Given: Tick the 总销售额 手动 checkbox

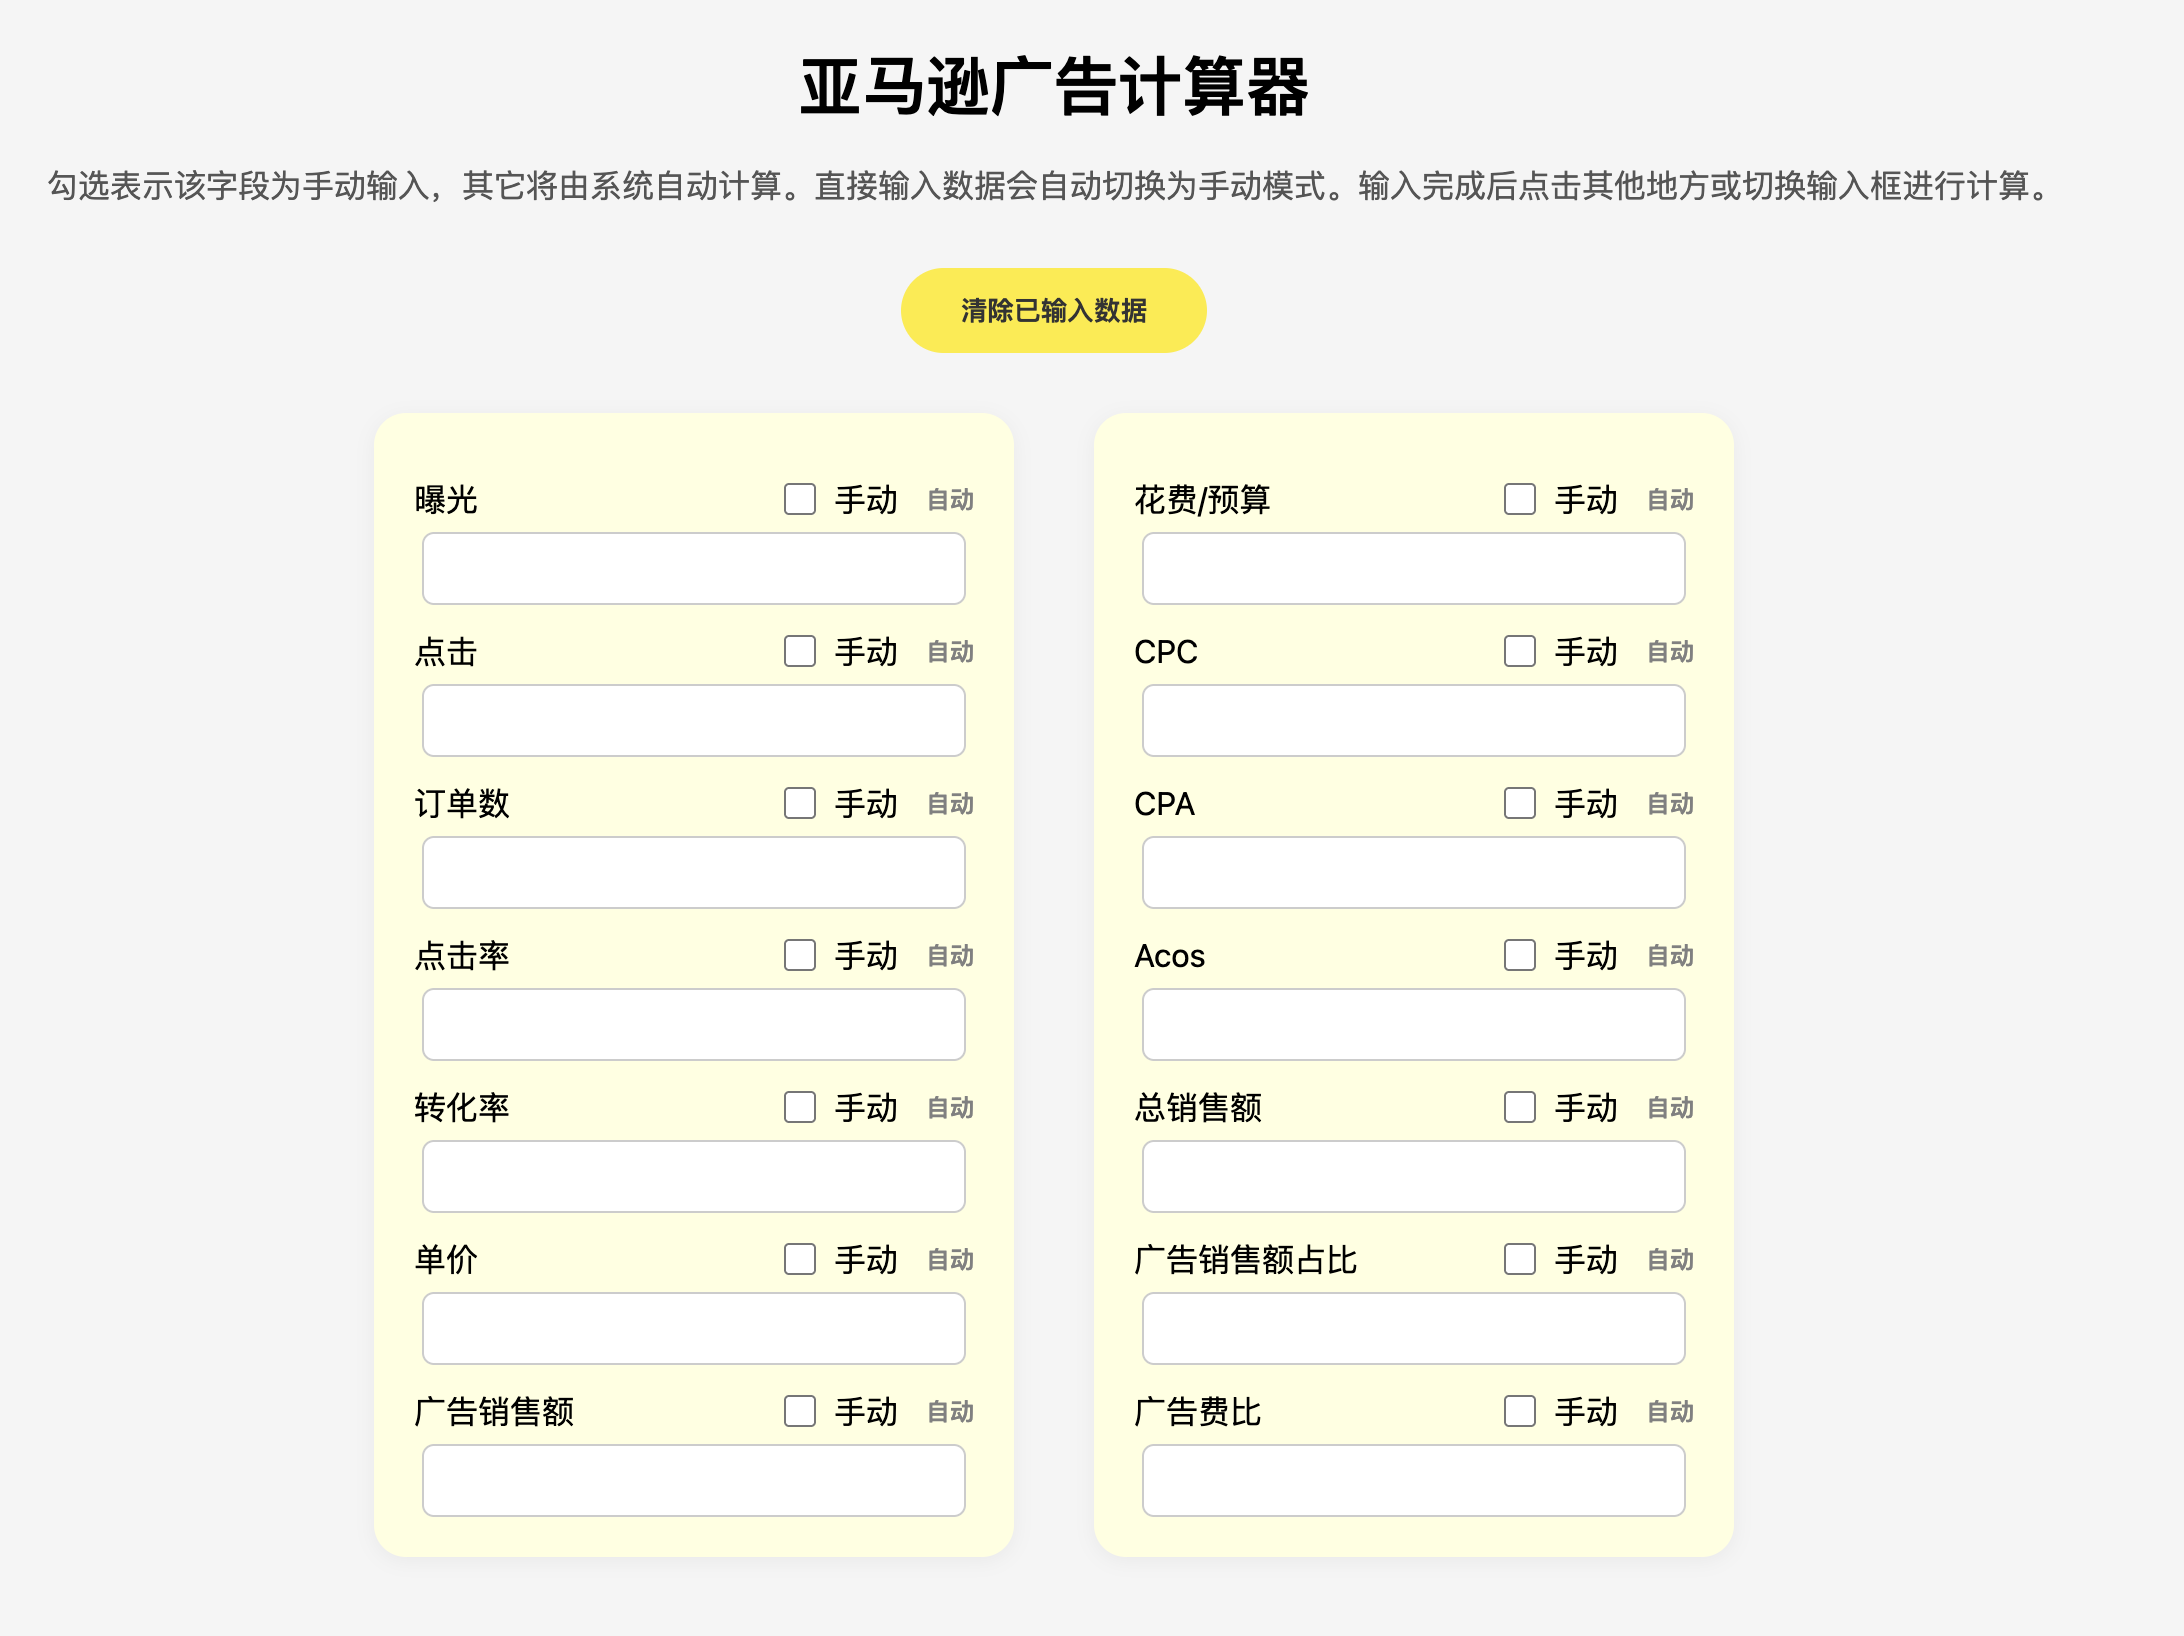Looking at the screenshot, I should (1520, 1107).
